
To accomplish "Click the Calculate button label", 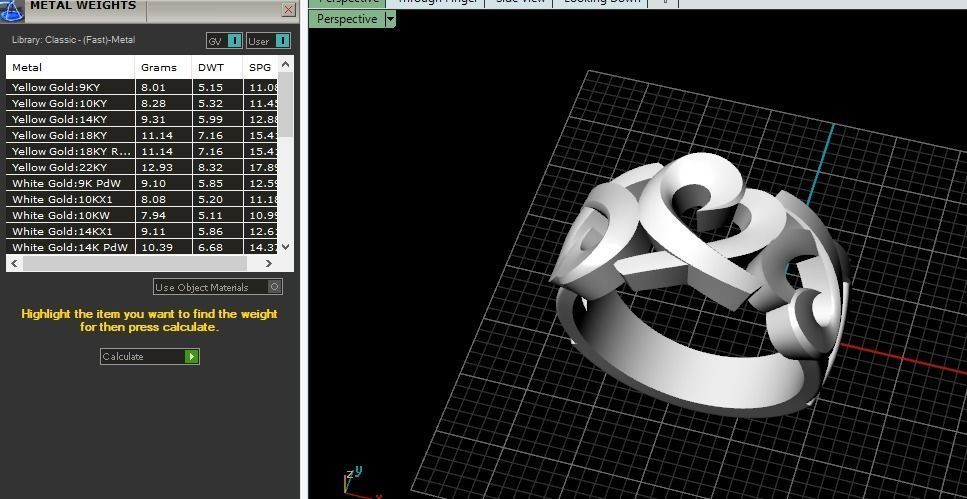I will coord(123,357).
